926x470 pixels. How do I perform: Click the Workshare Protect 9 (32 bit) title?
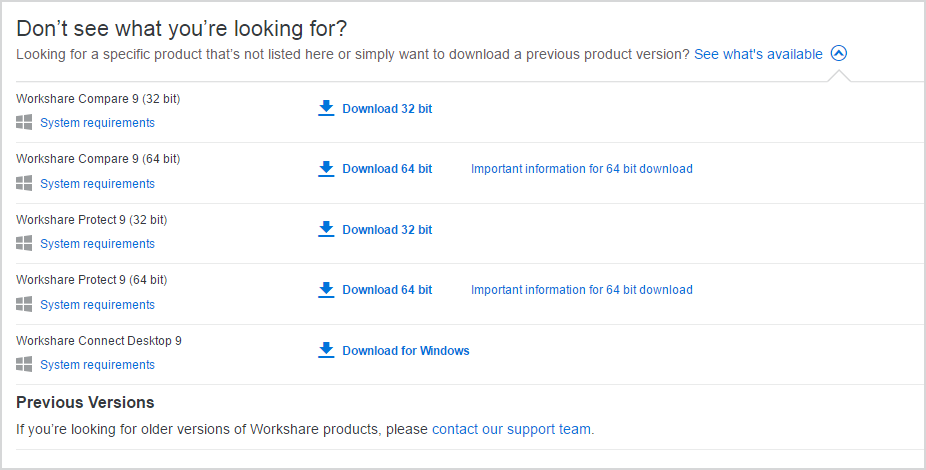tap(92, 220)
